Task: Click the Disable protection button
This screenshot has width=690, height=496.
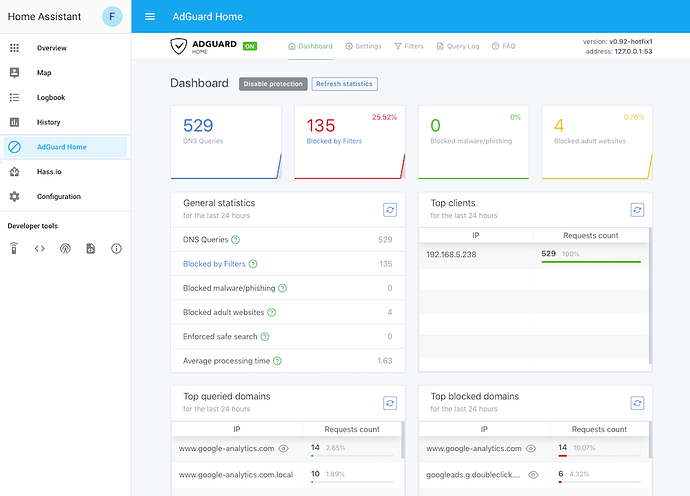Action: click(x=273, y=84)
